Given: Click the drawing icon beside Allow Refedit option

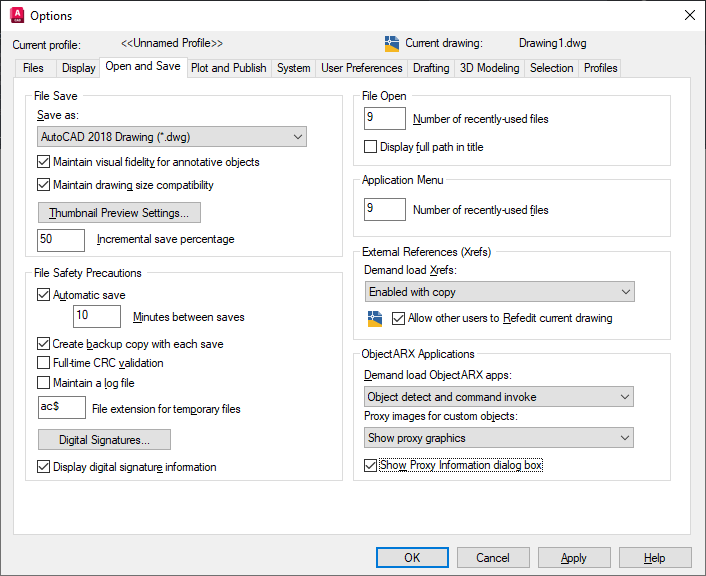Looking at the screenshot, I should click(x=375, y=318).
